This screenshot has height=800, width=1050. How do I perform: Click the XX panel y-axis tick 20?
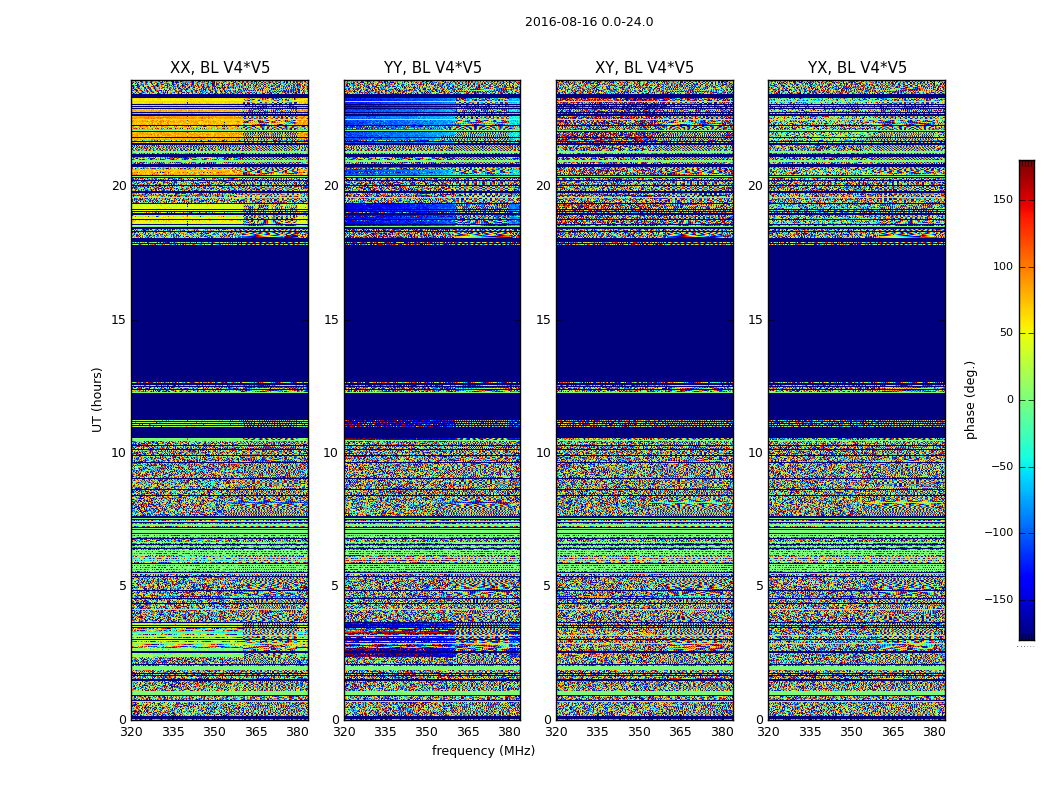[119, 186]
